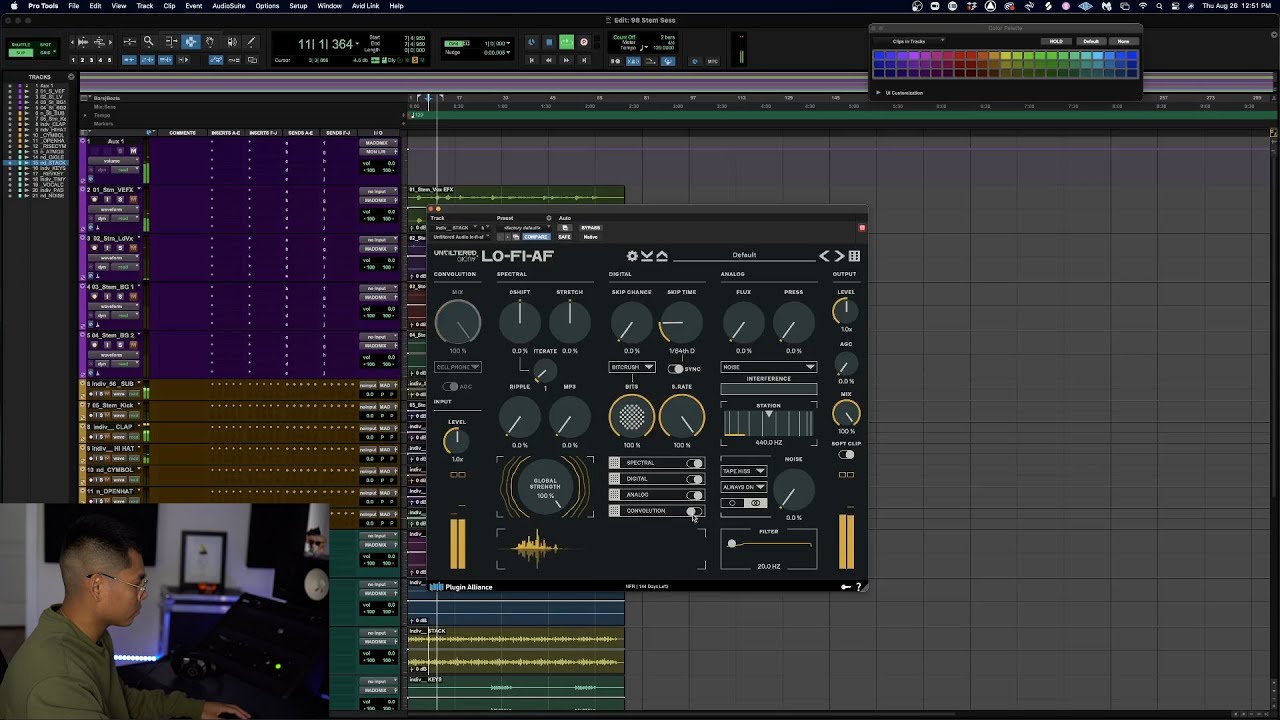The image size is (1280, 720).
Task: Click the save preset up-arrow icon
Action: tap(661, 256)
